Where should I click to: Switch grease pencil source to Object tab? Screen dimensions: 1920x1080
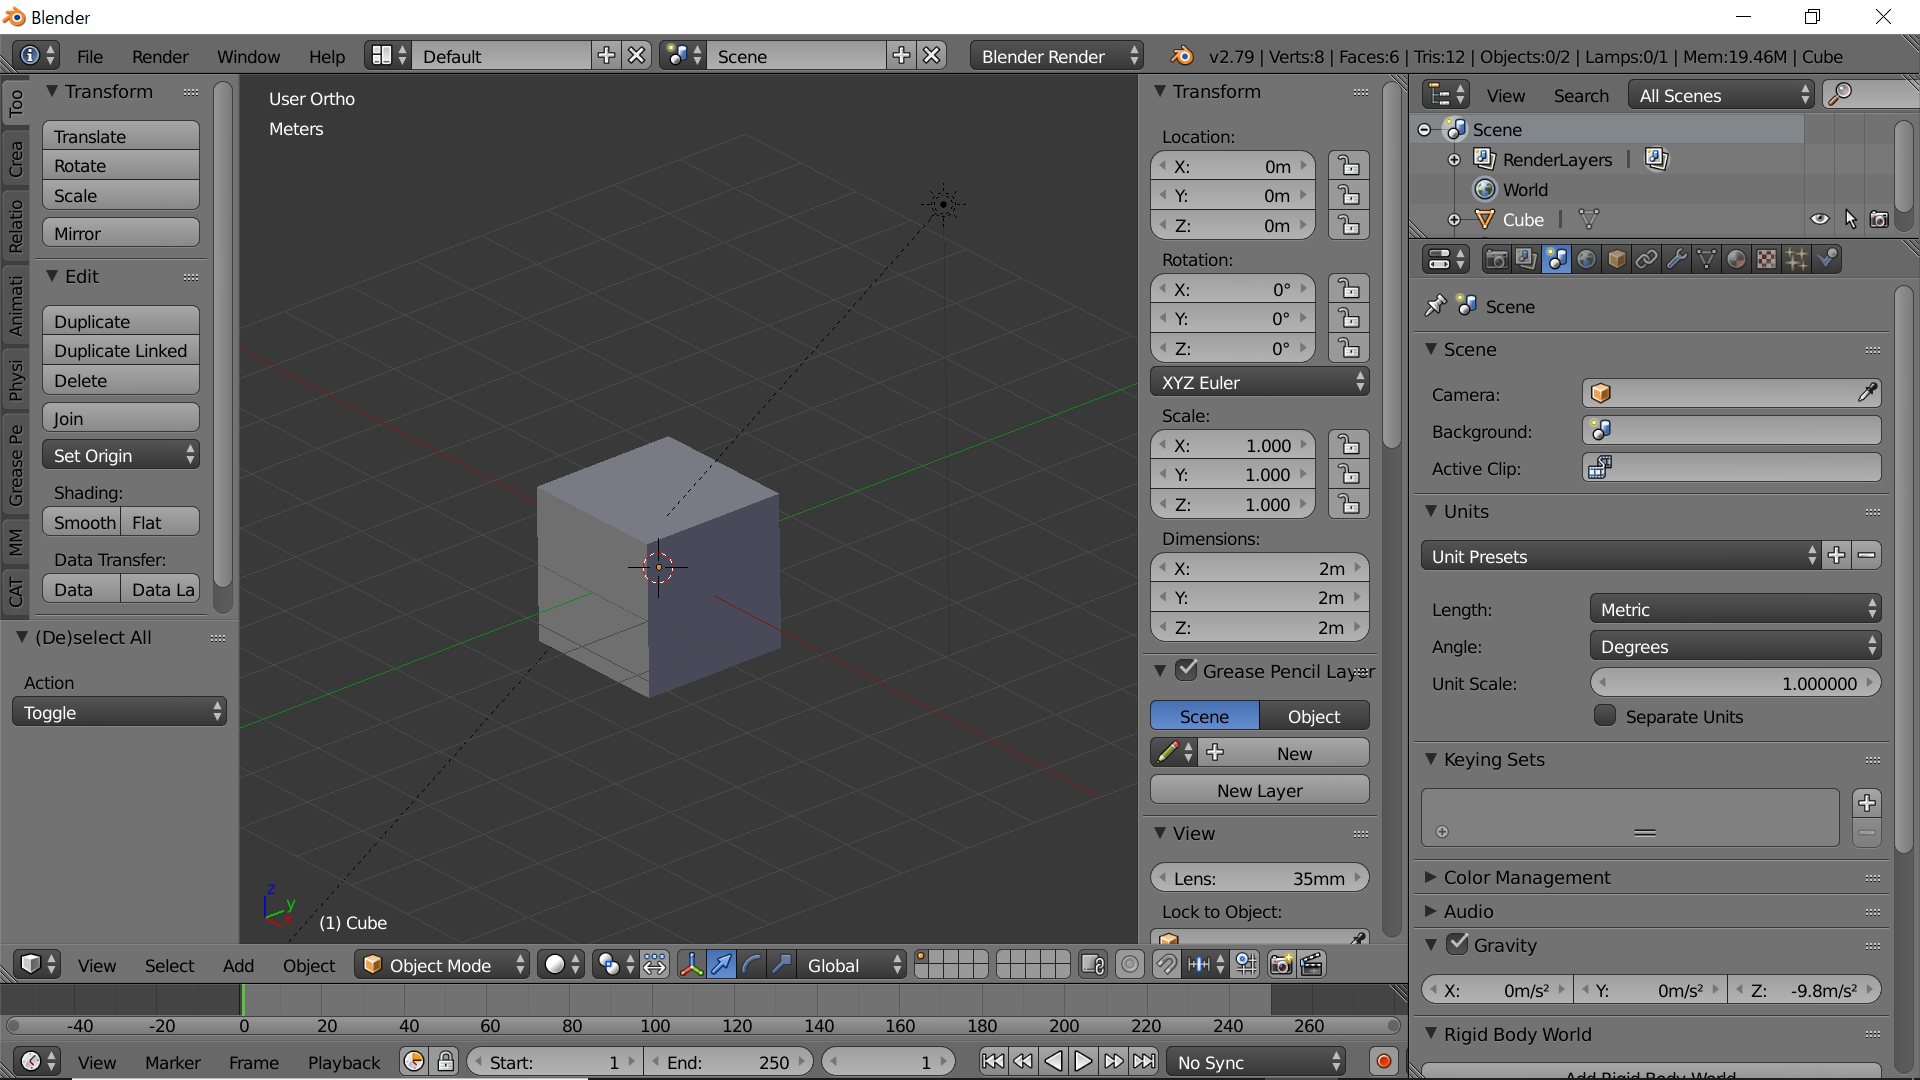click(1314, 716)
